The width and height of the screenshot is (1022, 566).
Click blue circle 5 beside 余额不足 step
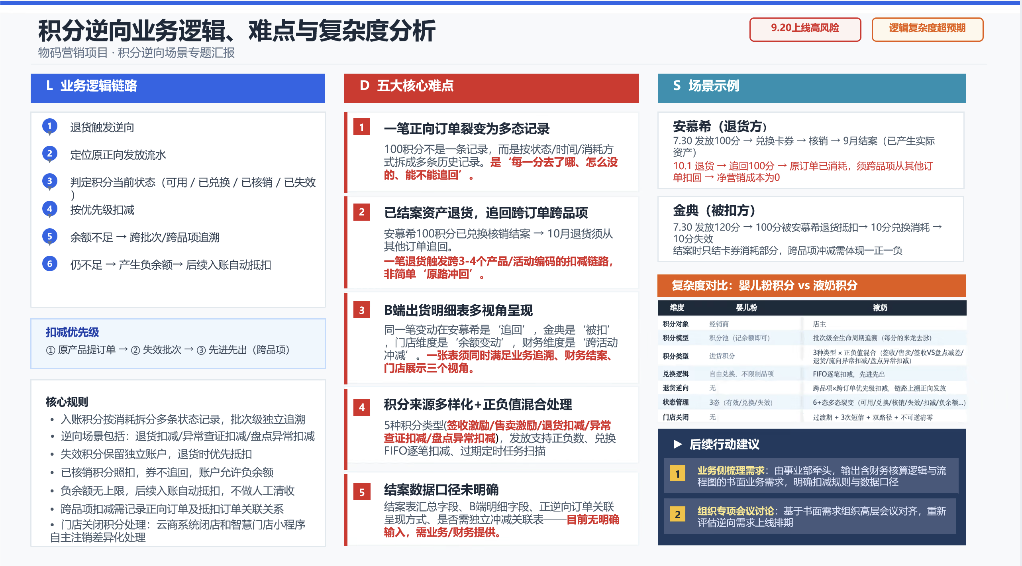(50, 236)
